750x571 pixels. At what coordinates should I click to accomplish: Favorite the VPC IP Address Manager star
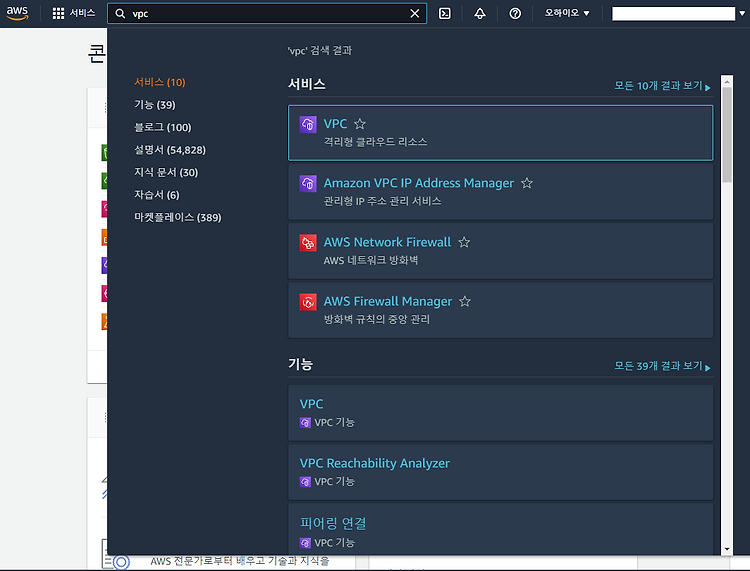click(527, 183)
